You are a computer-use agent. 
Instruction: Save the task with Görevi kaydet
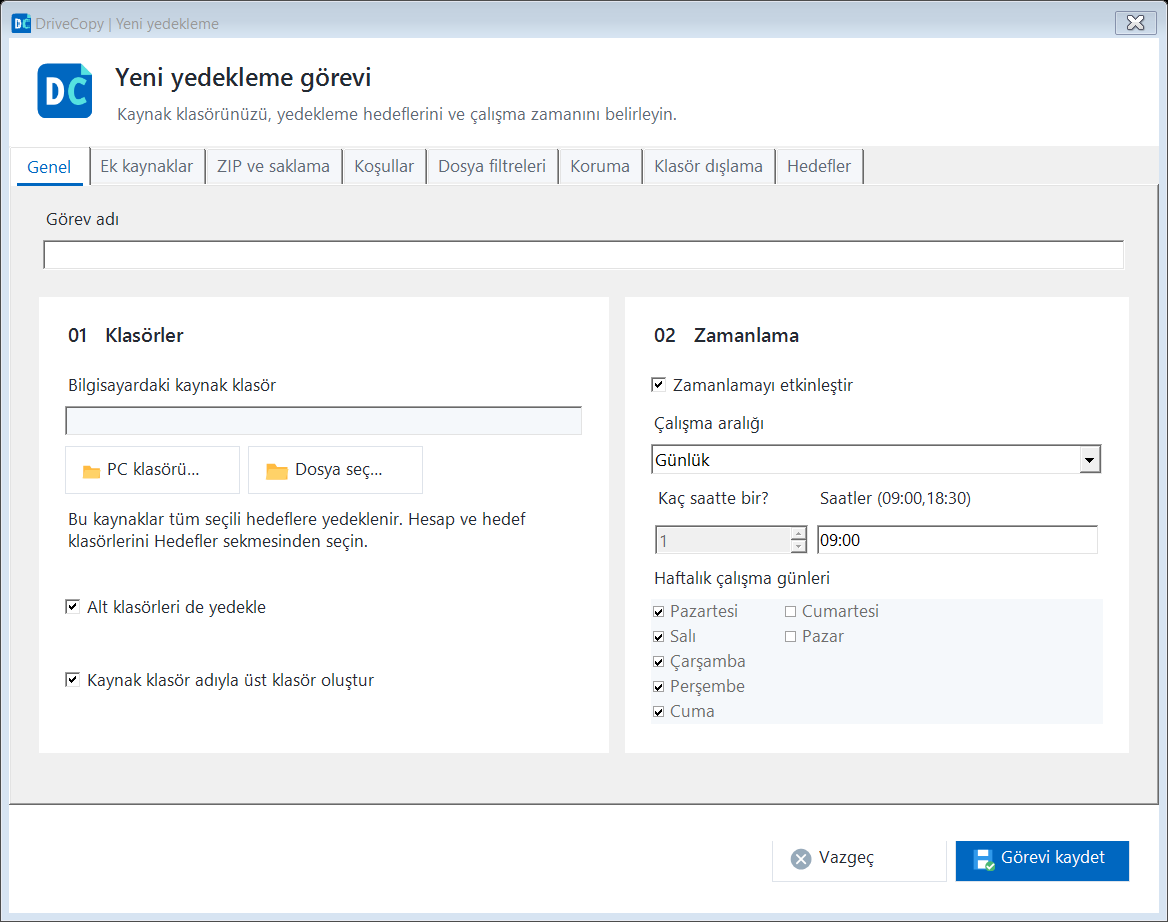coord(1042,860)
